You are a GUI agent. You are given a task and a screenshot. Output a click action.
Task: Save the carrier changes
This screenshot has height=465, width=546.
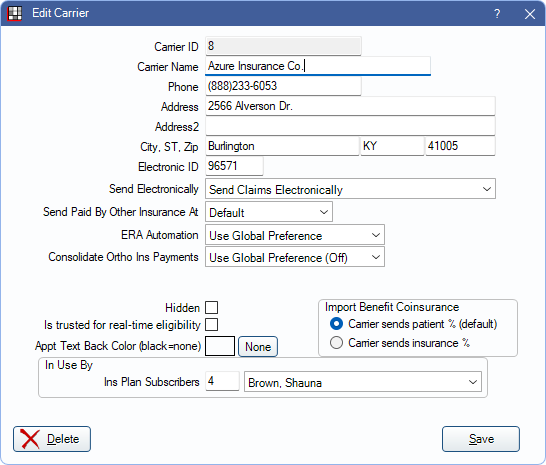click(x=481, y=439)
